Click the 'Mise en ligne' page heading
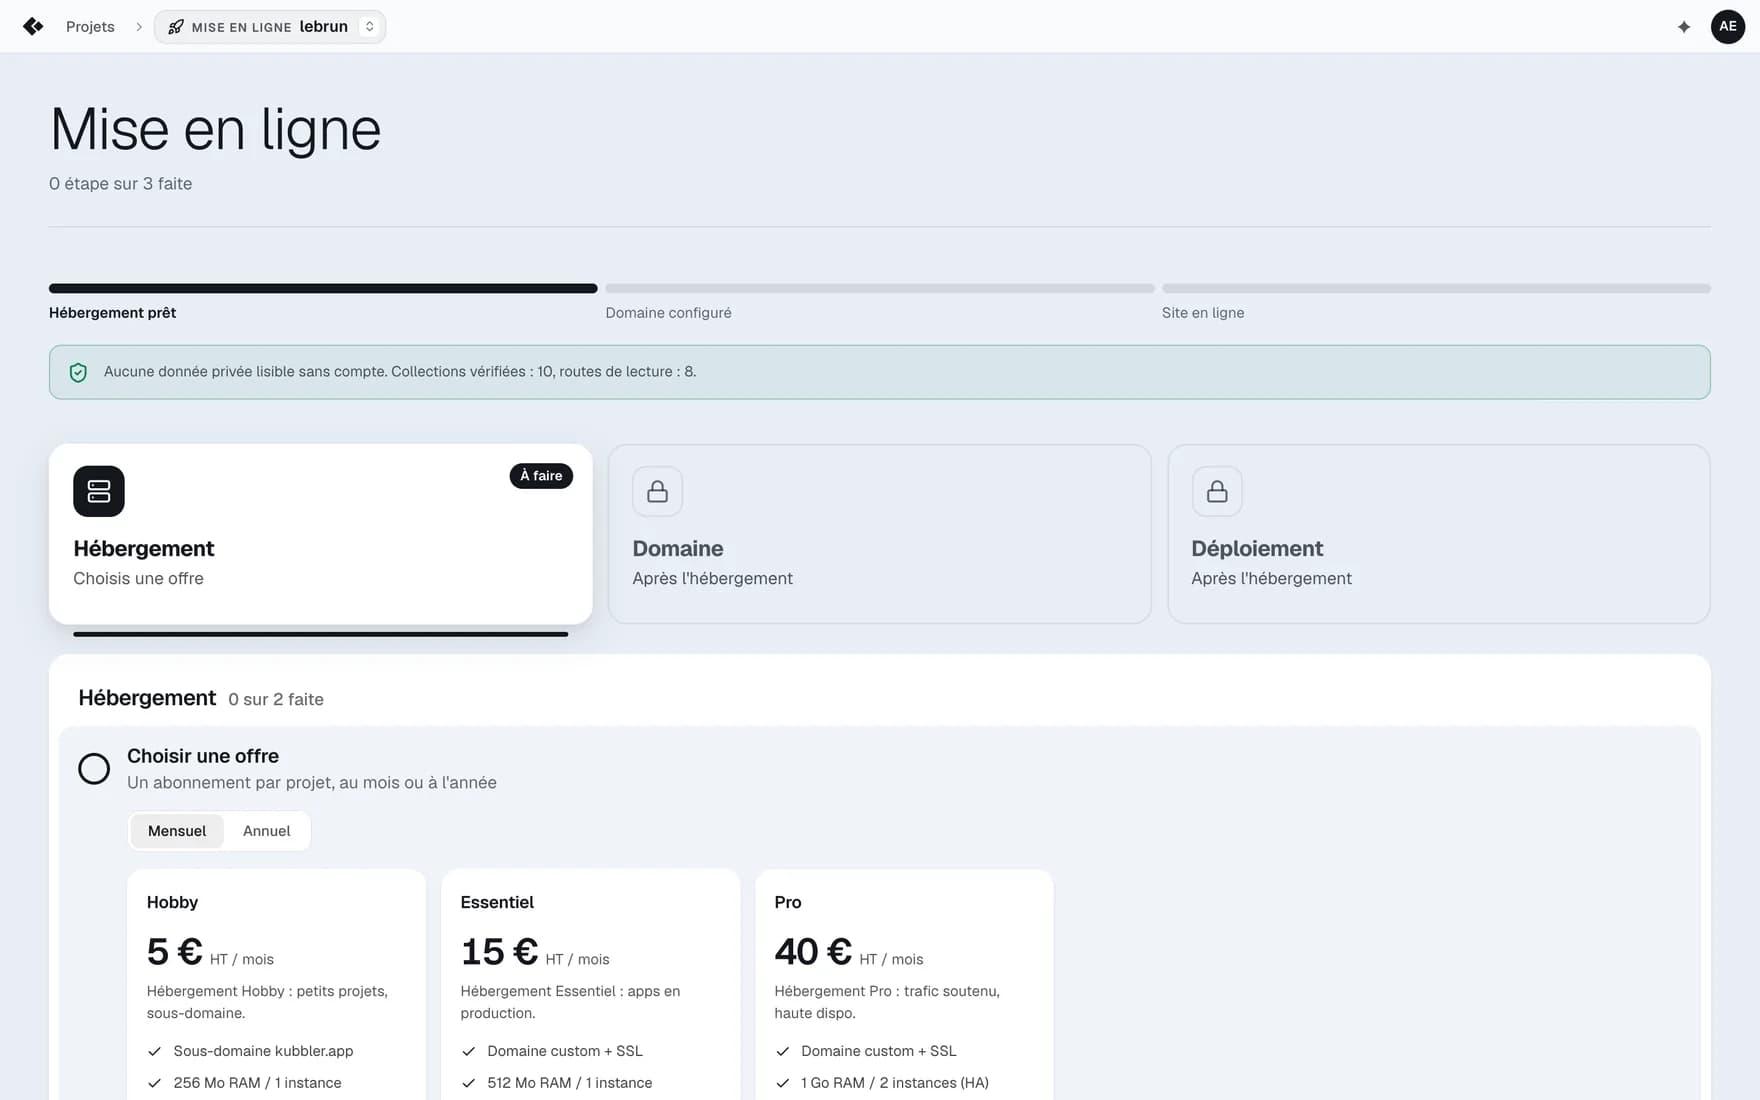1760x1100 pixels. [216, 130]
